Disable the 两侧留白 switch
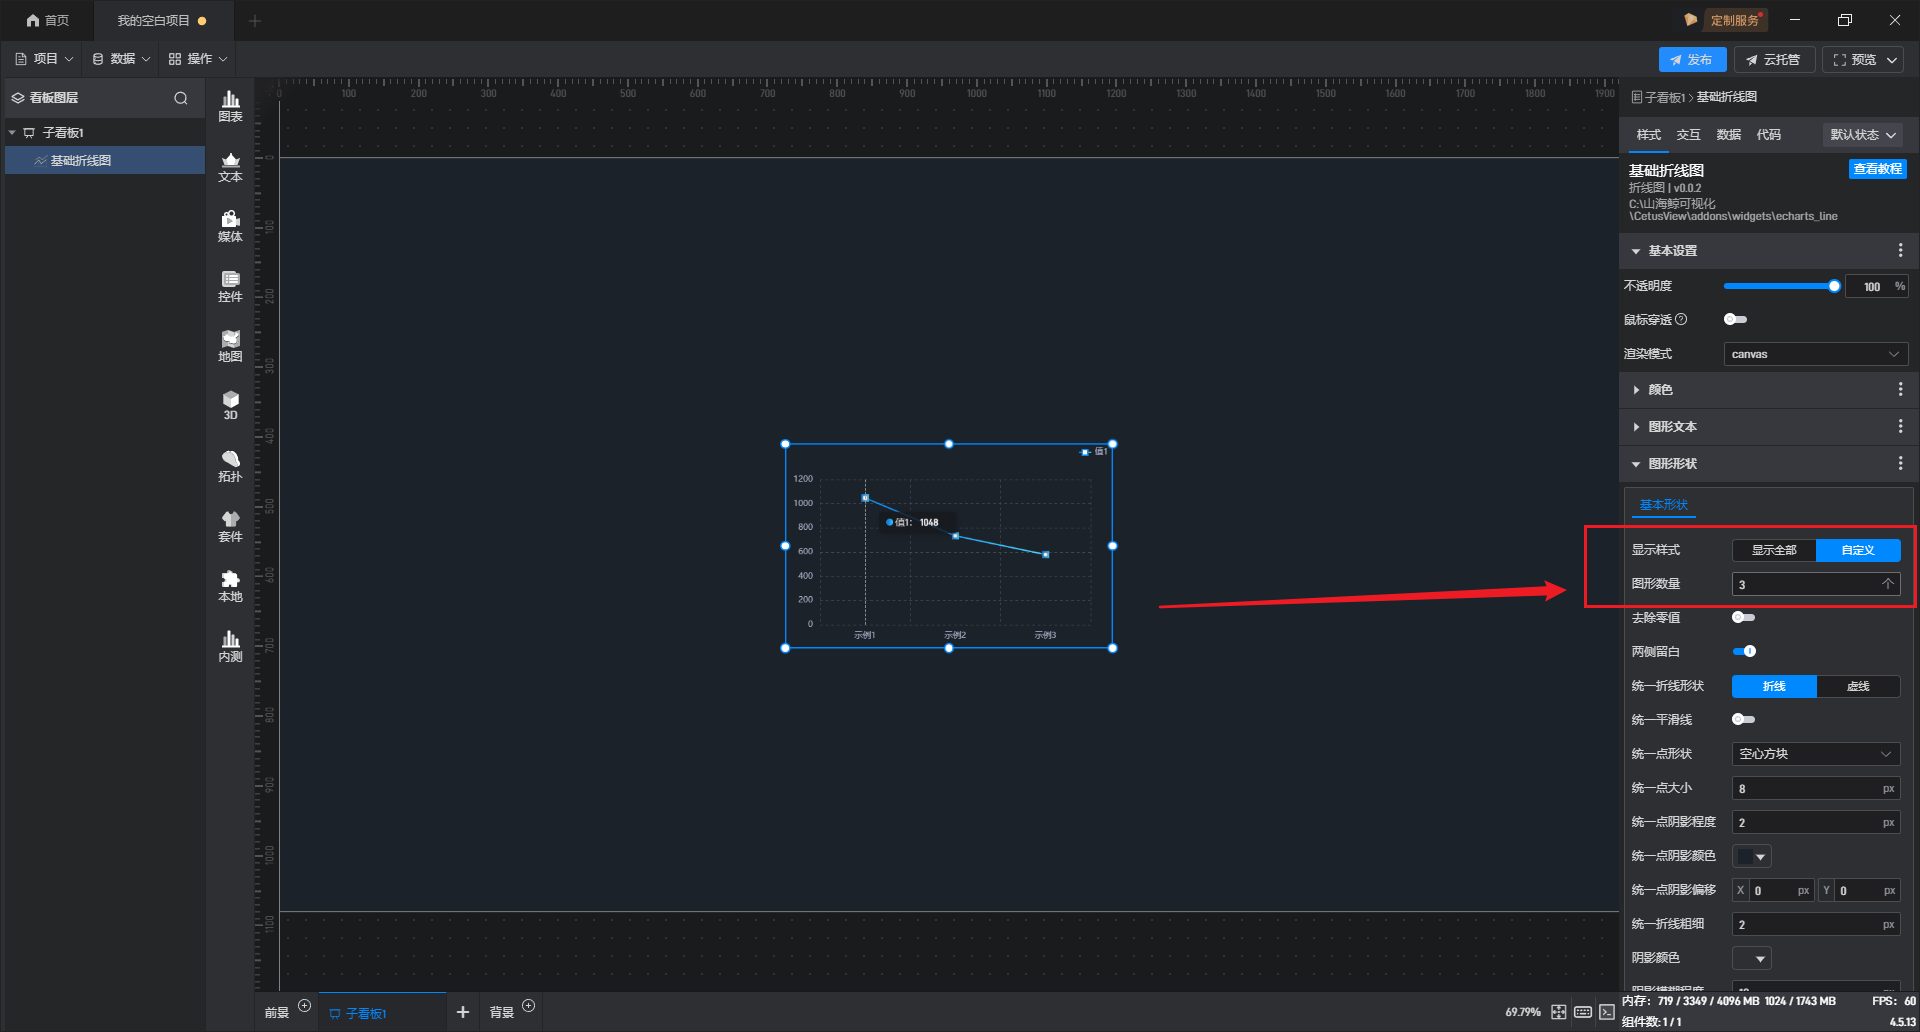Viewport: 1920px width, 1032px height. 1744,652
